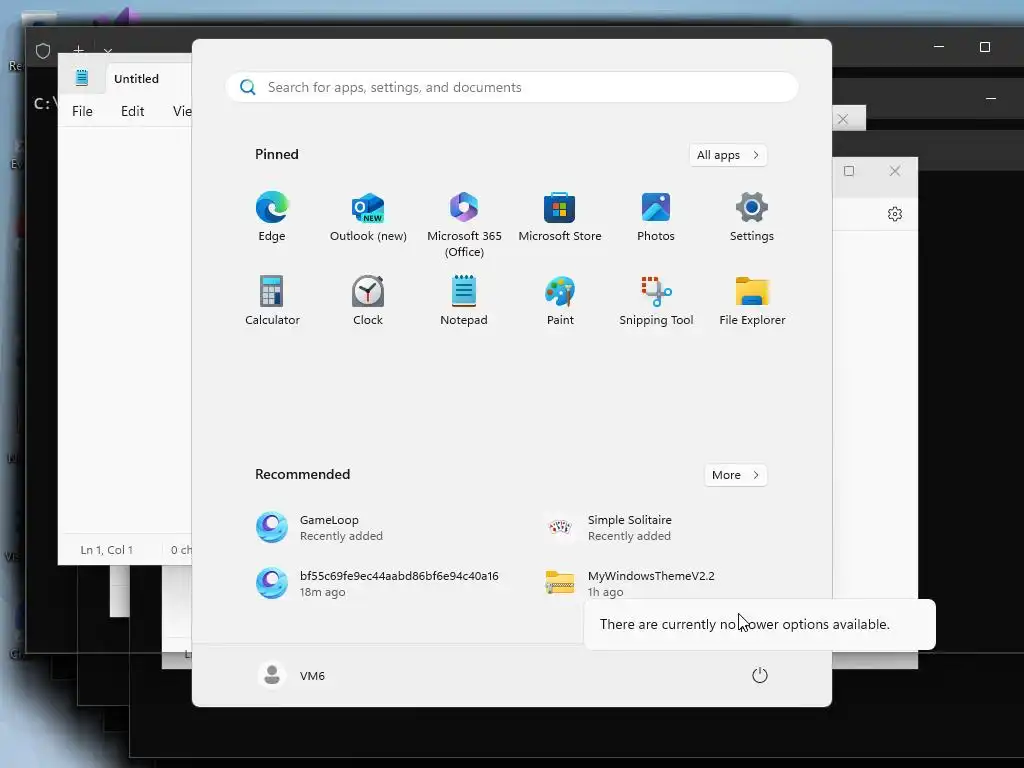Screen dimensions: 1024x768
Task: Open Microsoft Store app
Action: [x=560, y=217]
